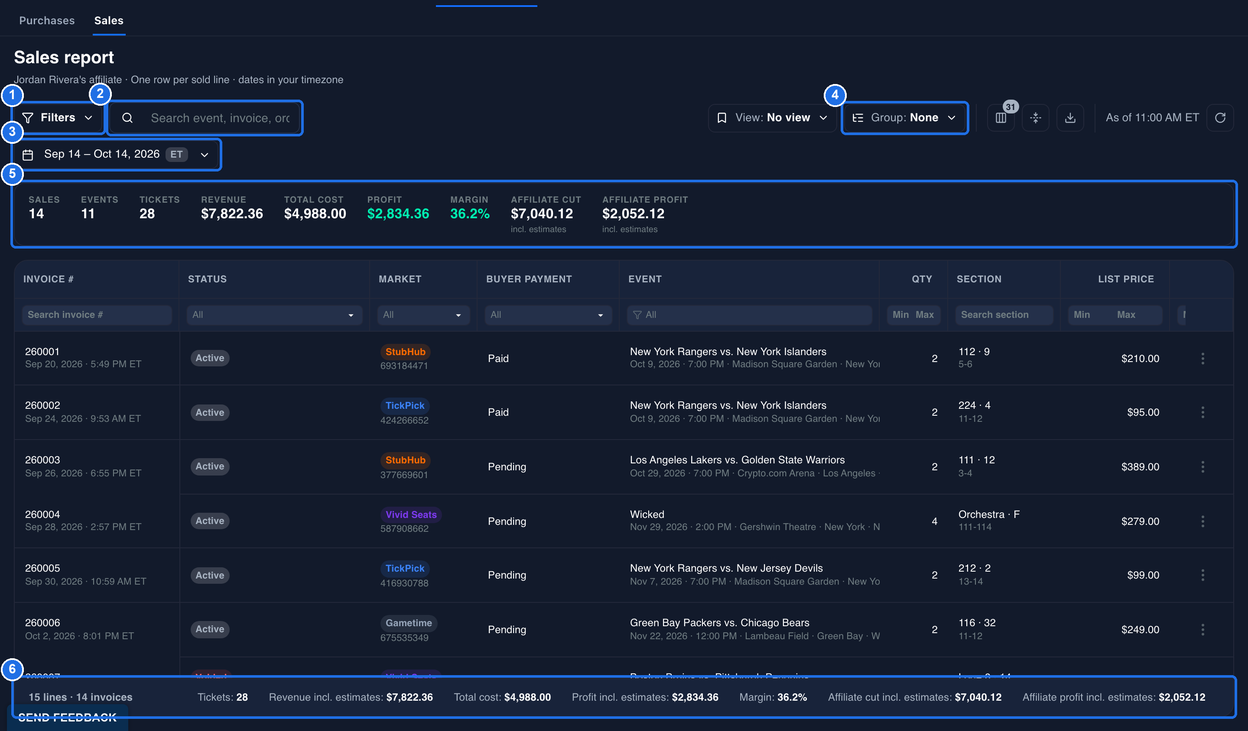Click the Vivid Seats badge on invoice 260004
Viewport: 1248px width, 731px height.
(411, 515)
